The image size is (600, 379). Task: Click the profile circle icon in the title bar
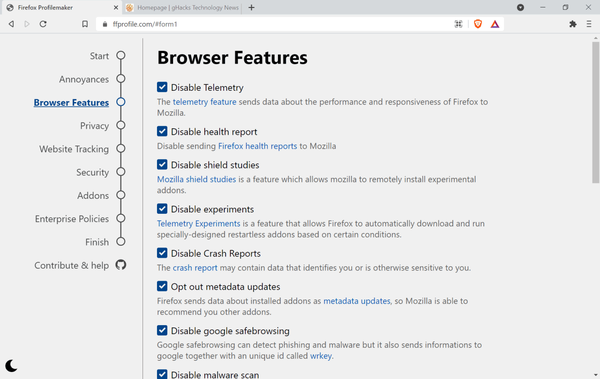520,7
